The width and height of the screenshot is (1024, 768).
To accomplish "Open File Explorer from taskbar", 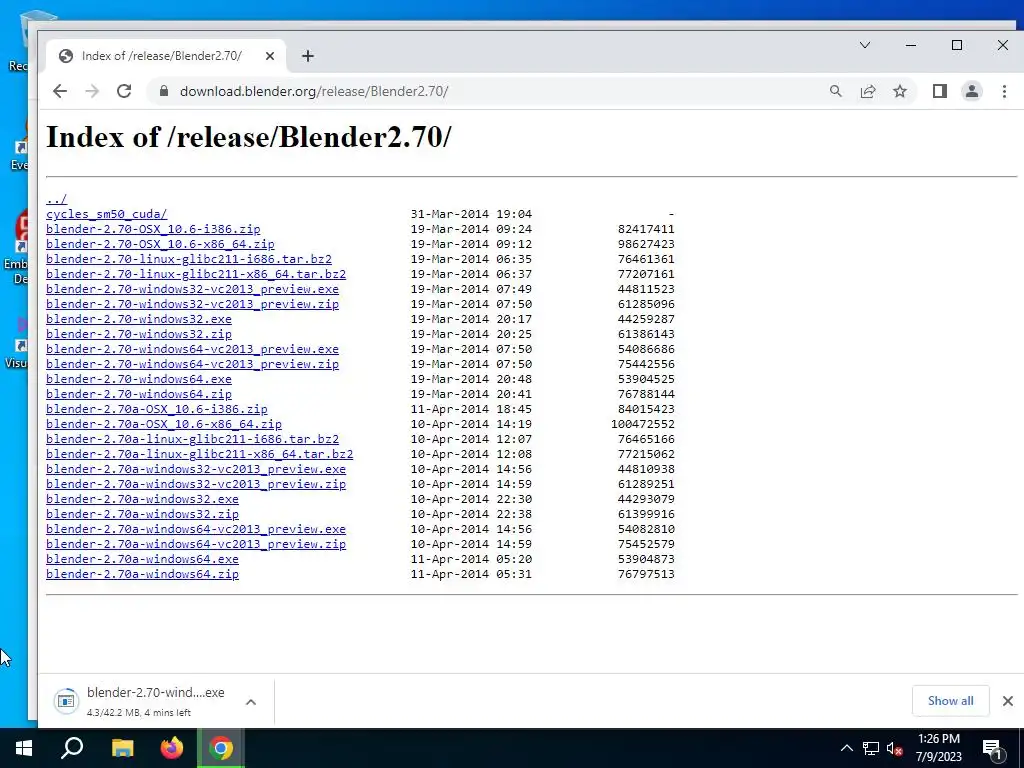I will tap(122, 748).
